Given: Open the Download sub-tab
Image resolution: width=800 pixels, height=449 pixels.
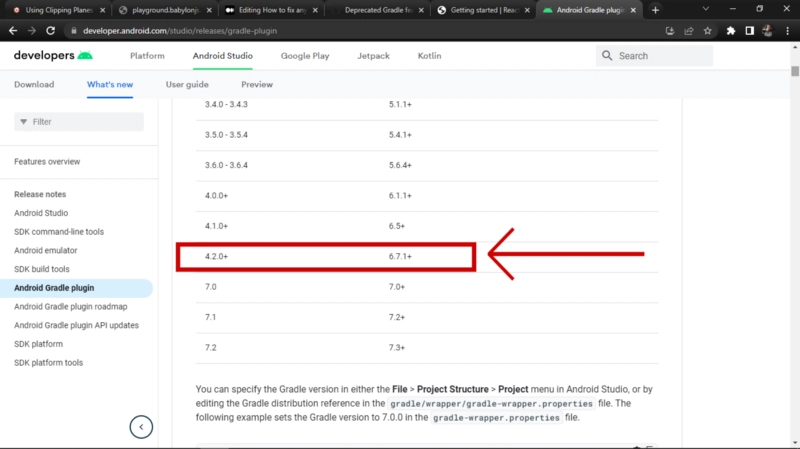Looking at the screenshot, I should tap(34, 84).
